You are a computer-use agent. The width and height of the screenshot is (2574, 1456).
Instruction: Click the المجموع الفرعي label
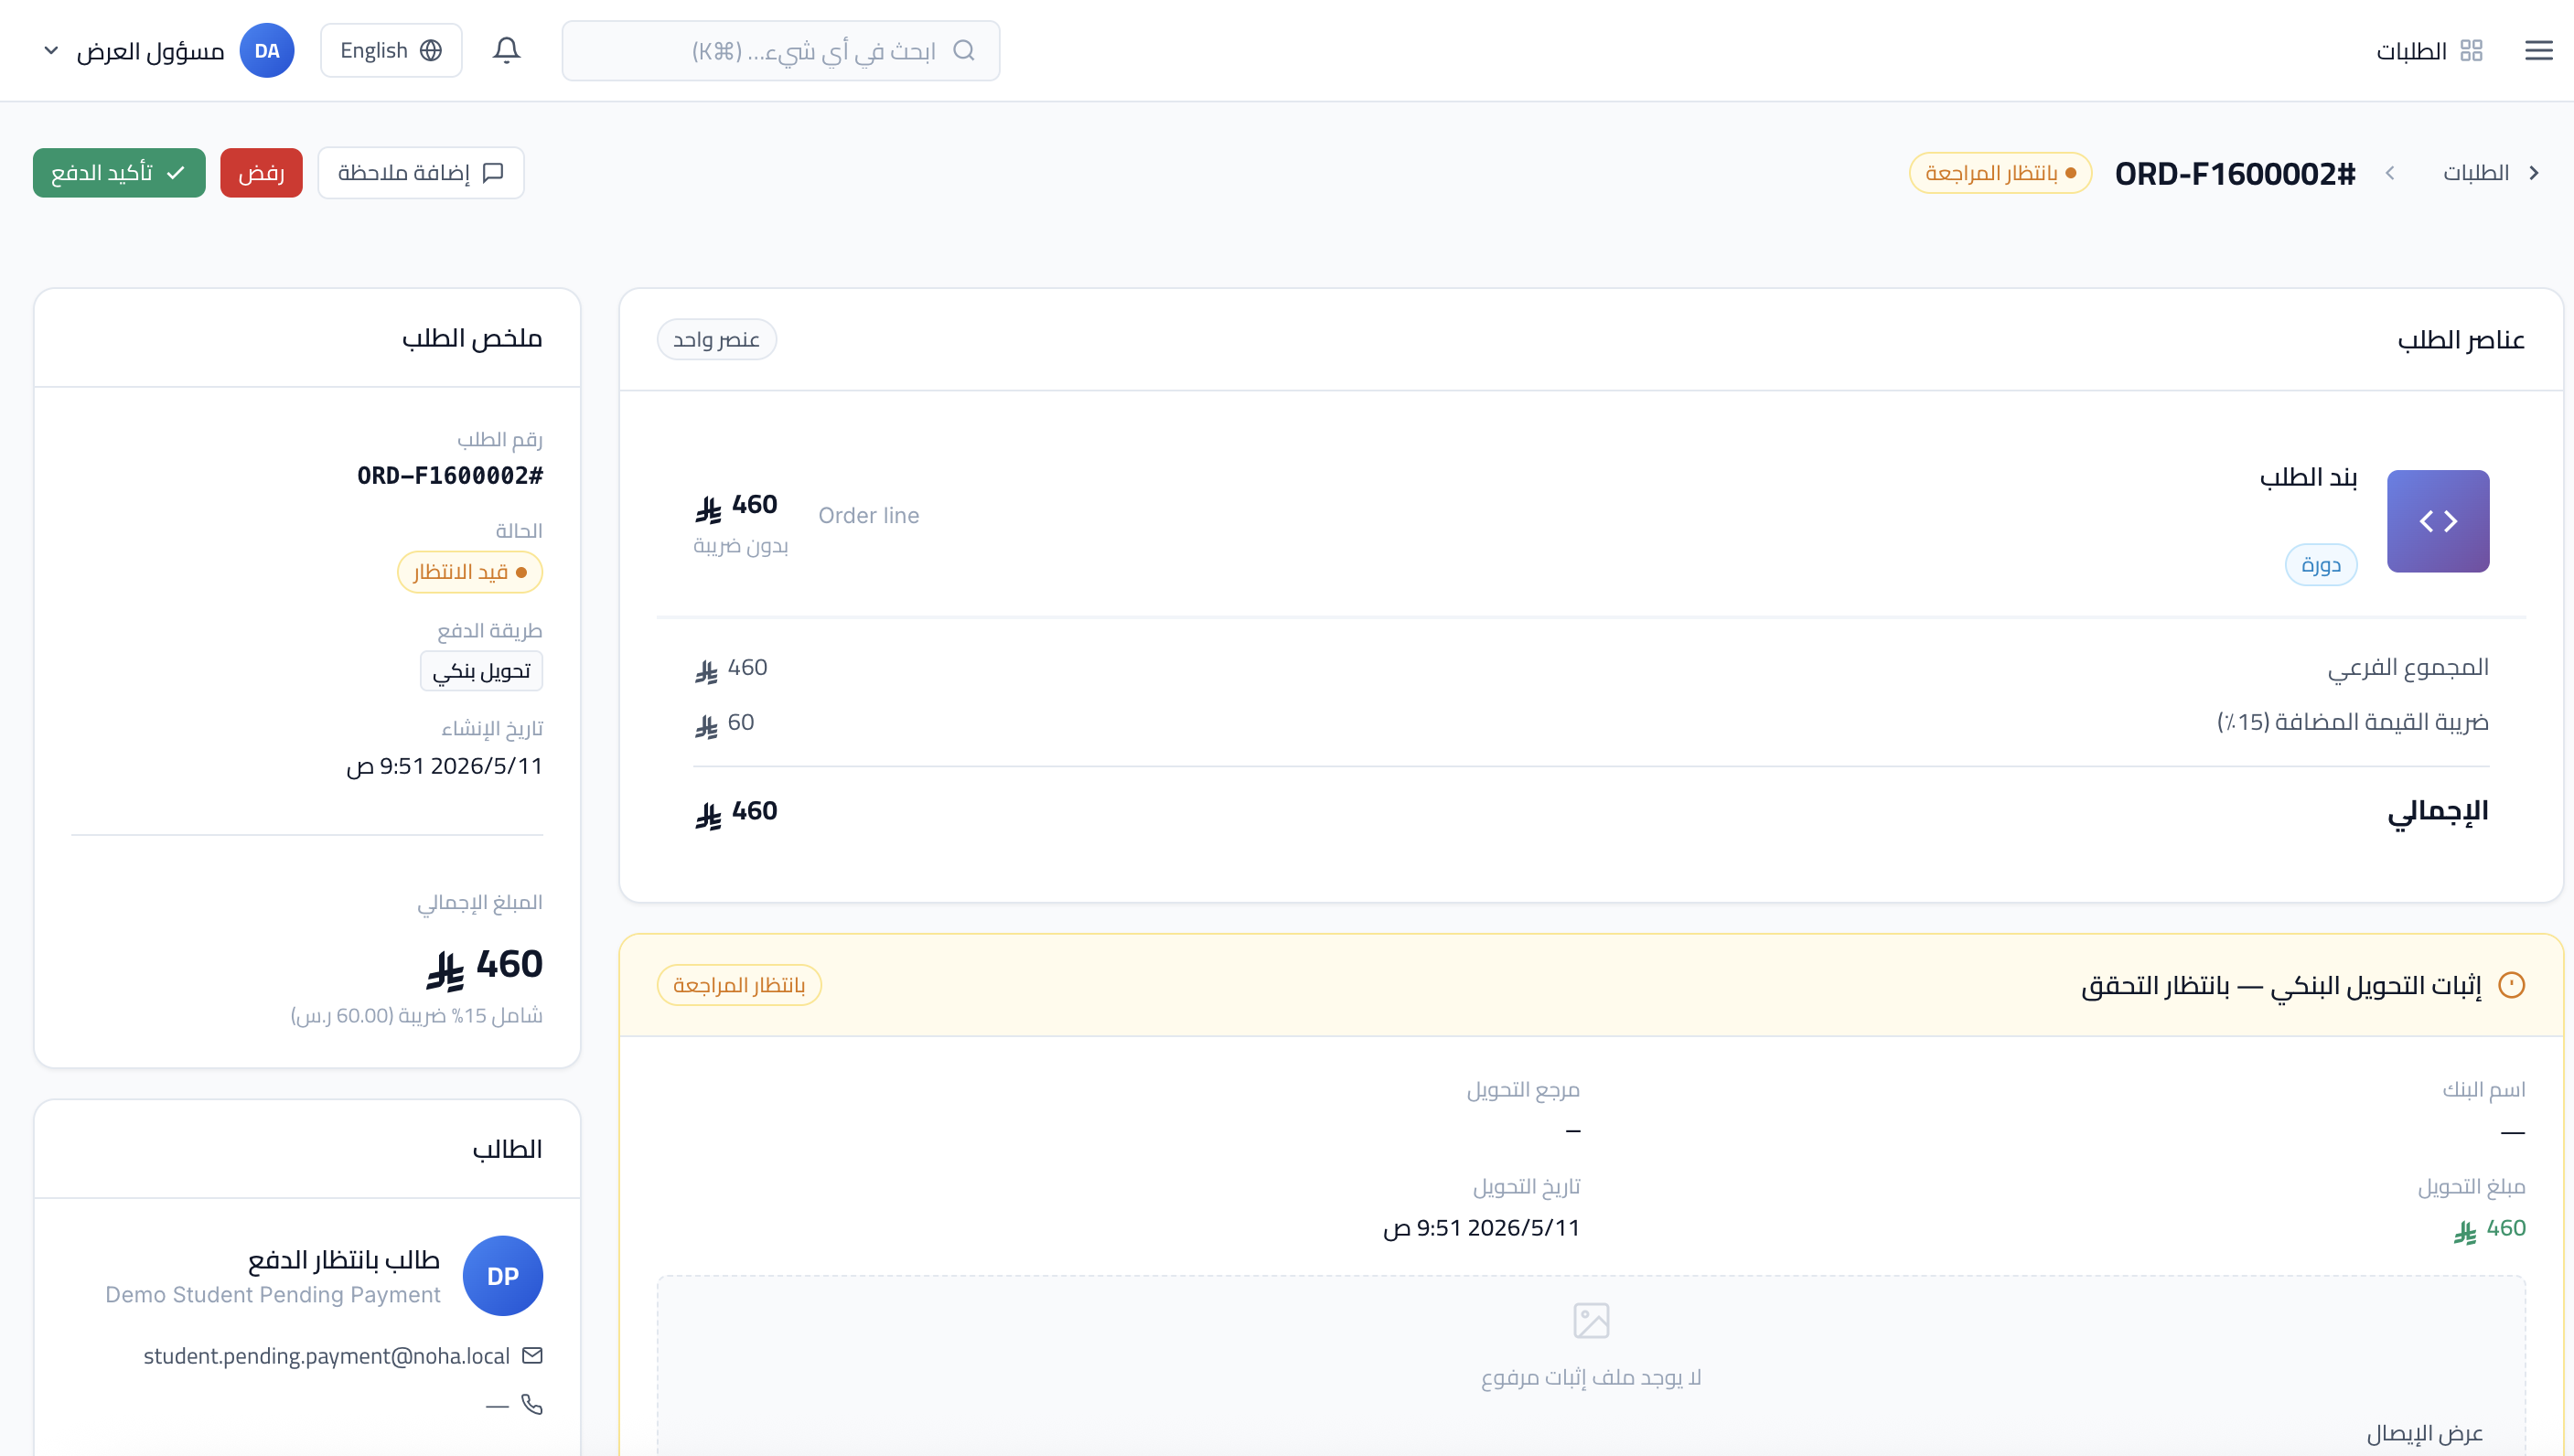tap(2408, 667)
